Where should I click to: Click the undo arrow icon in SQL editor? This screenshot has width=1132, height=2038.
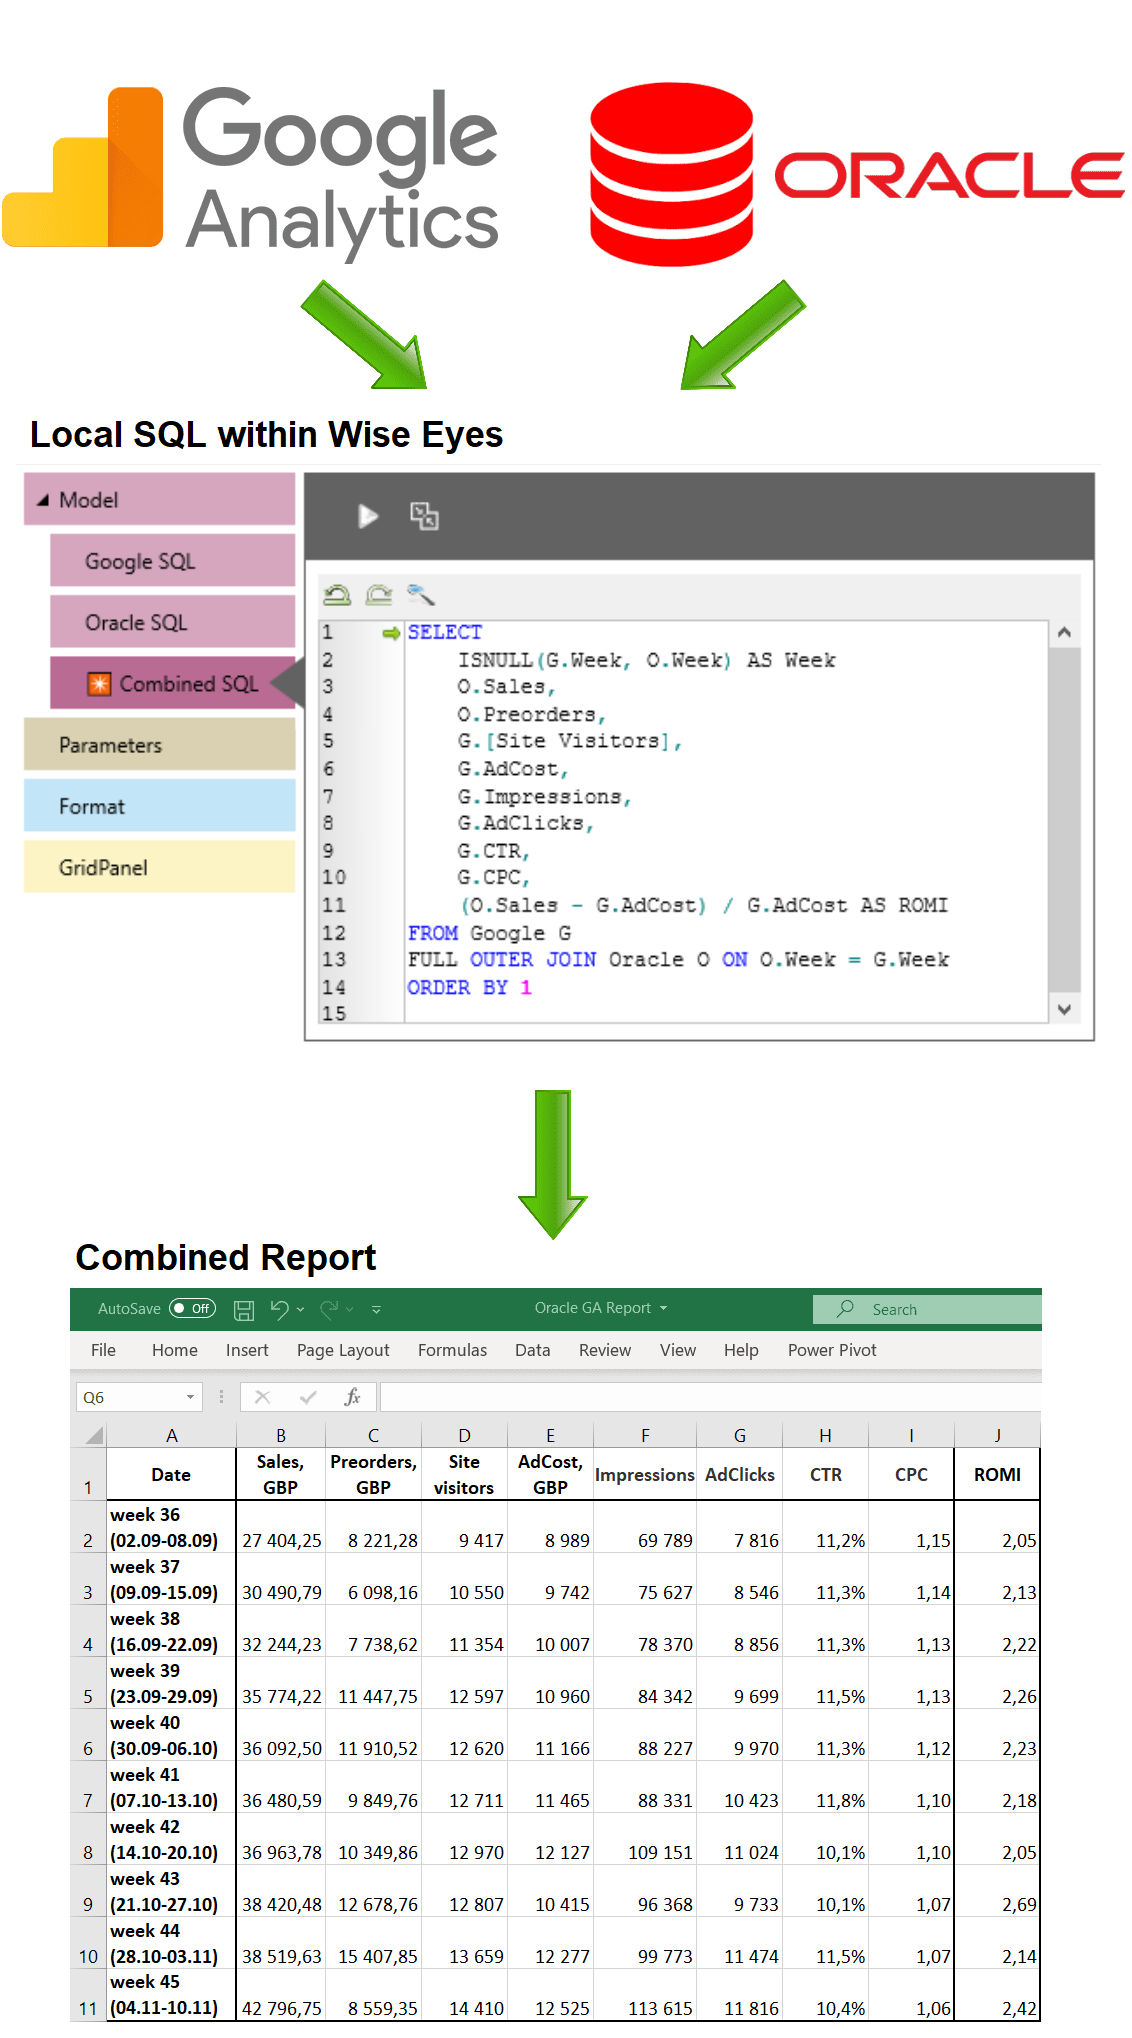[x=337, y=596]
